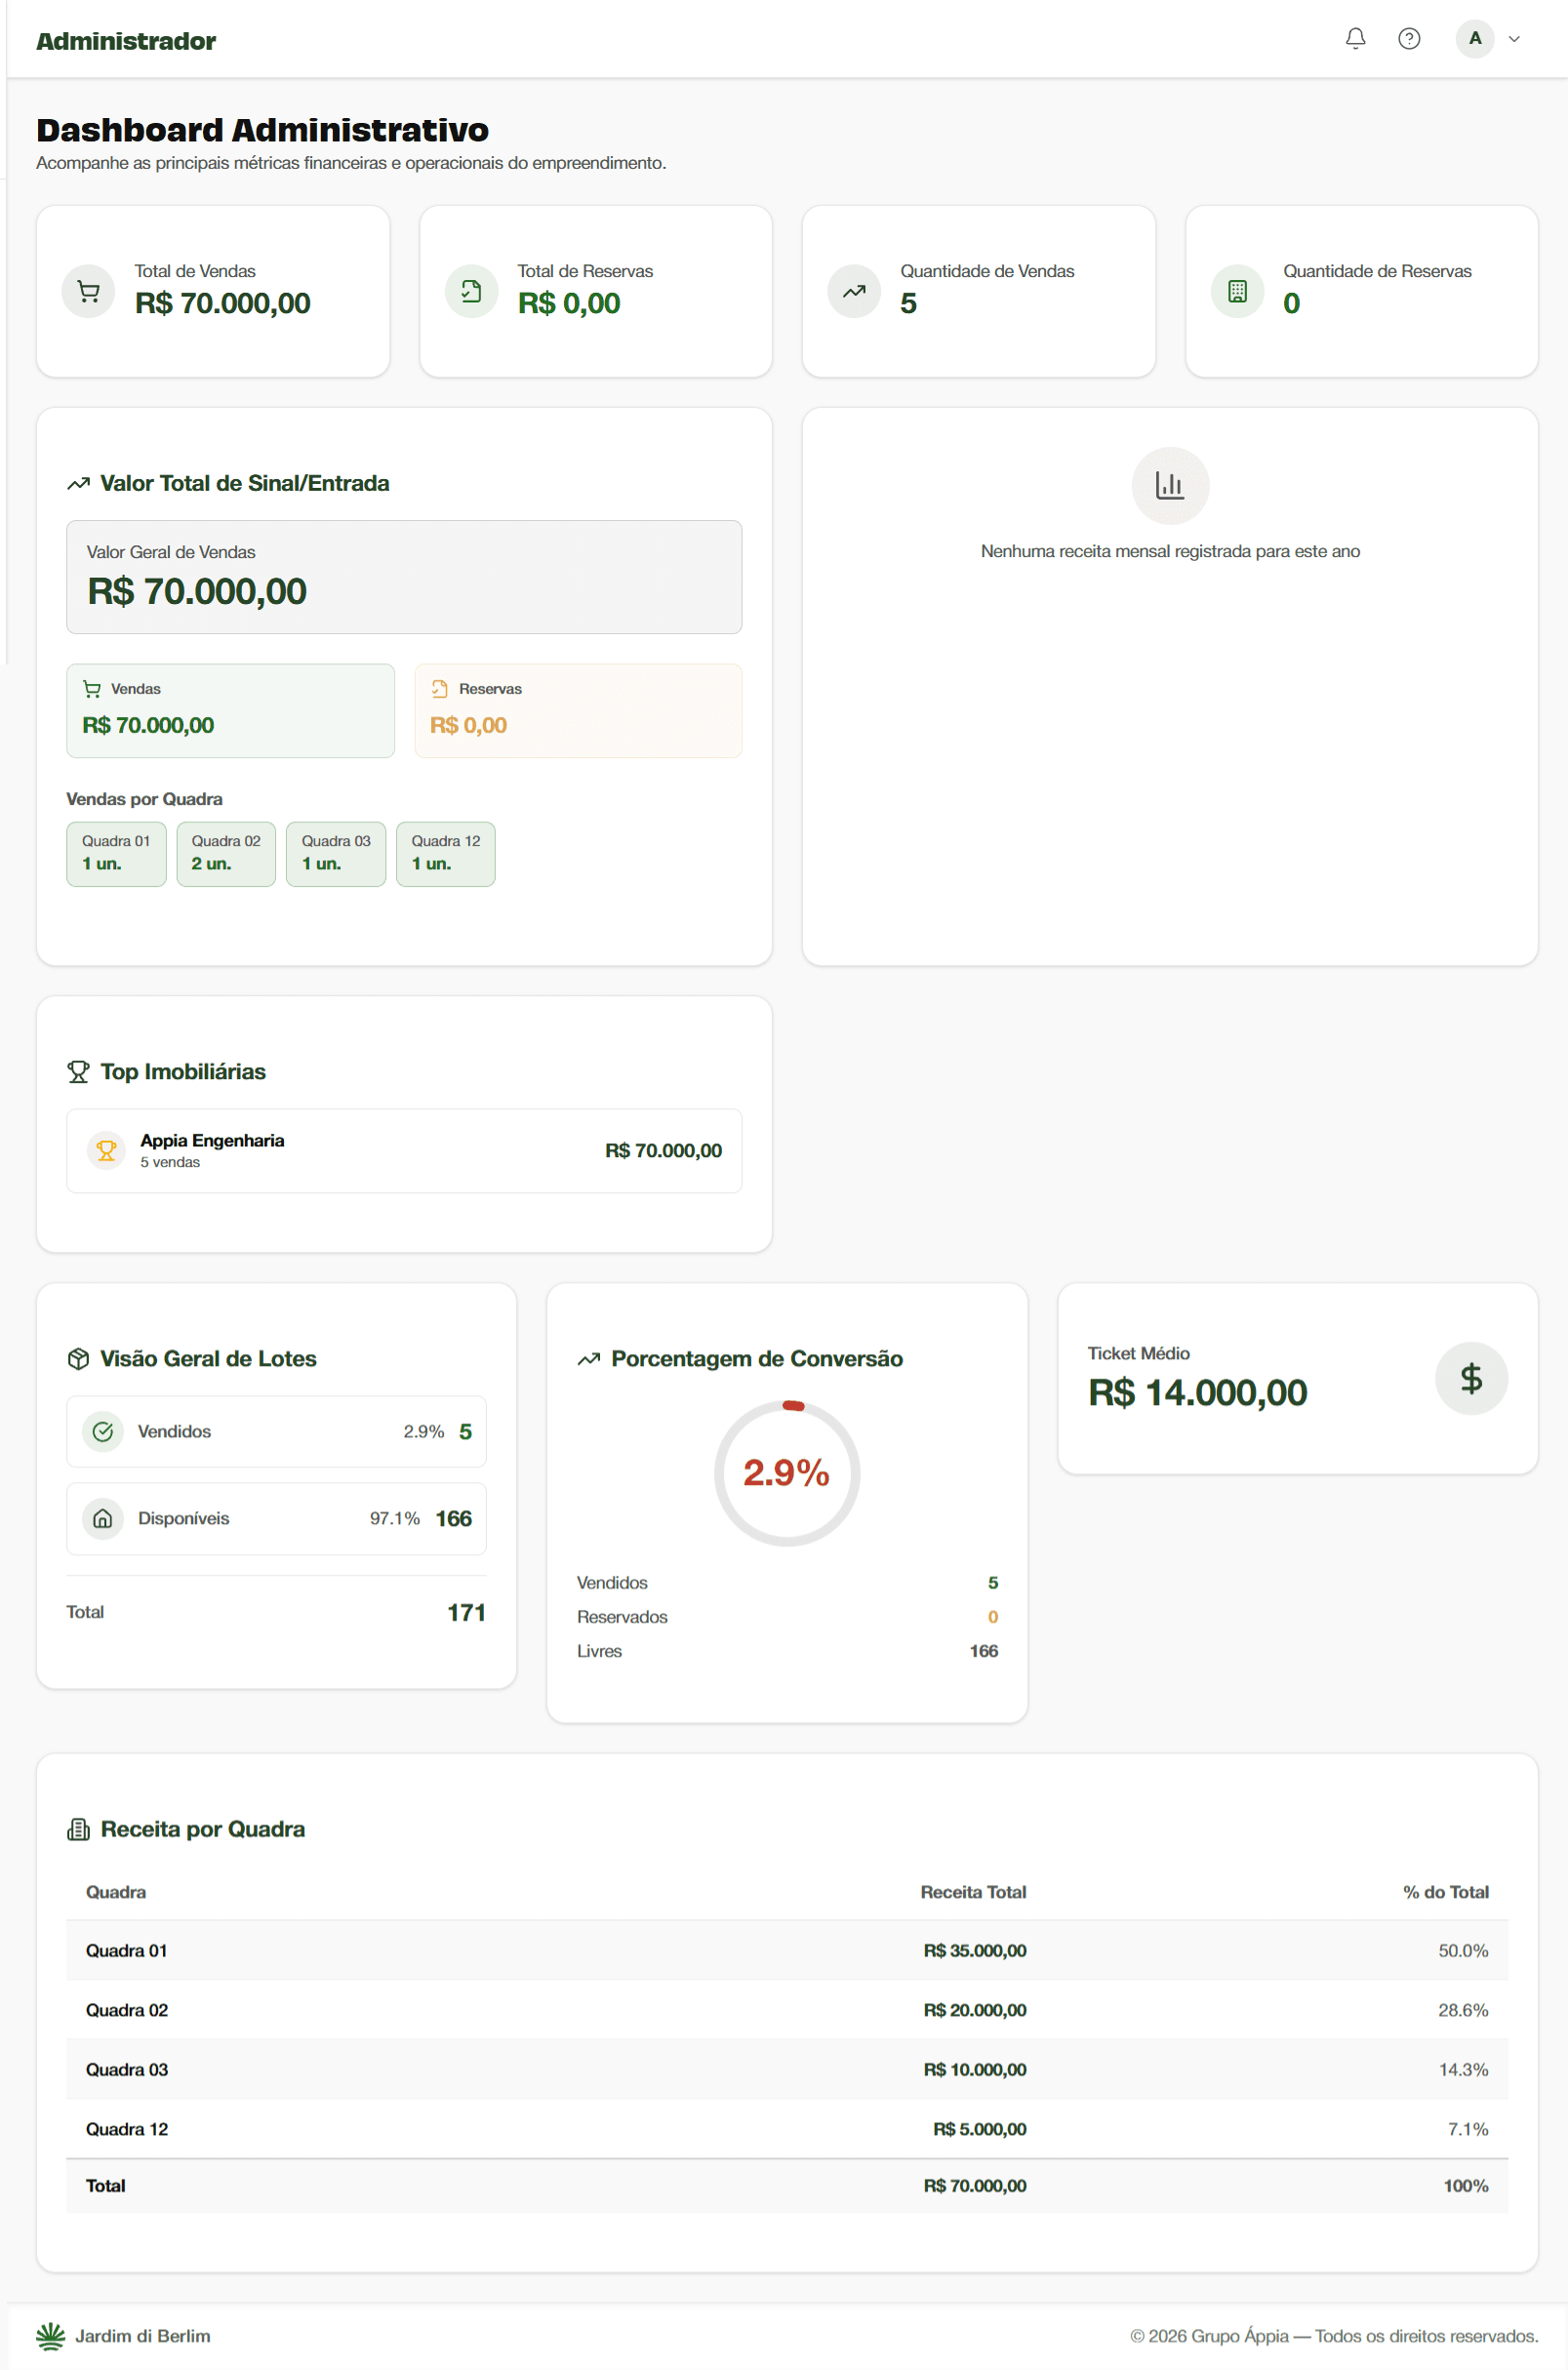Select the Quadra 12 chip
The width and height of the screenshot is (1568, 2370).
(445, 854)
